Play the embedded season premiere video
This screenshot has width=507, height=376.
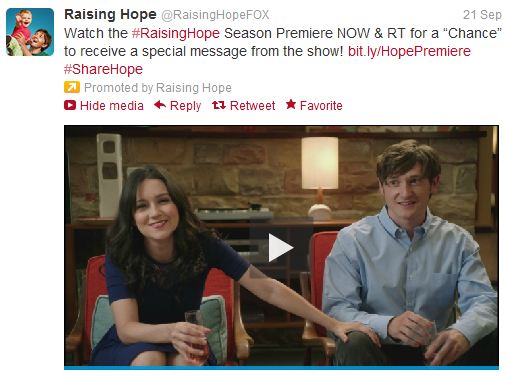pyautogui.click(x=281, y=247)
